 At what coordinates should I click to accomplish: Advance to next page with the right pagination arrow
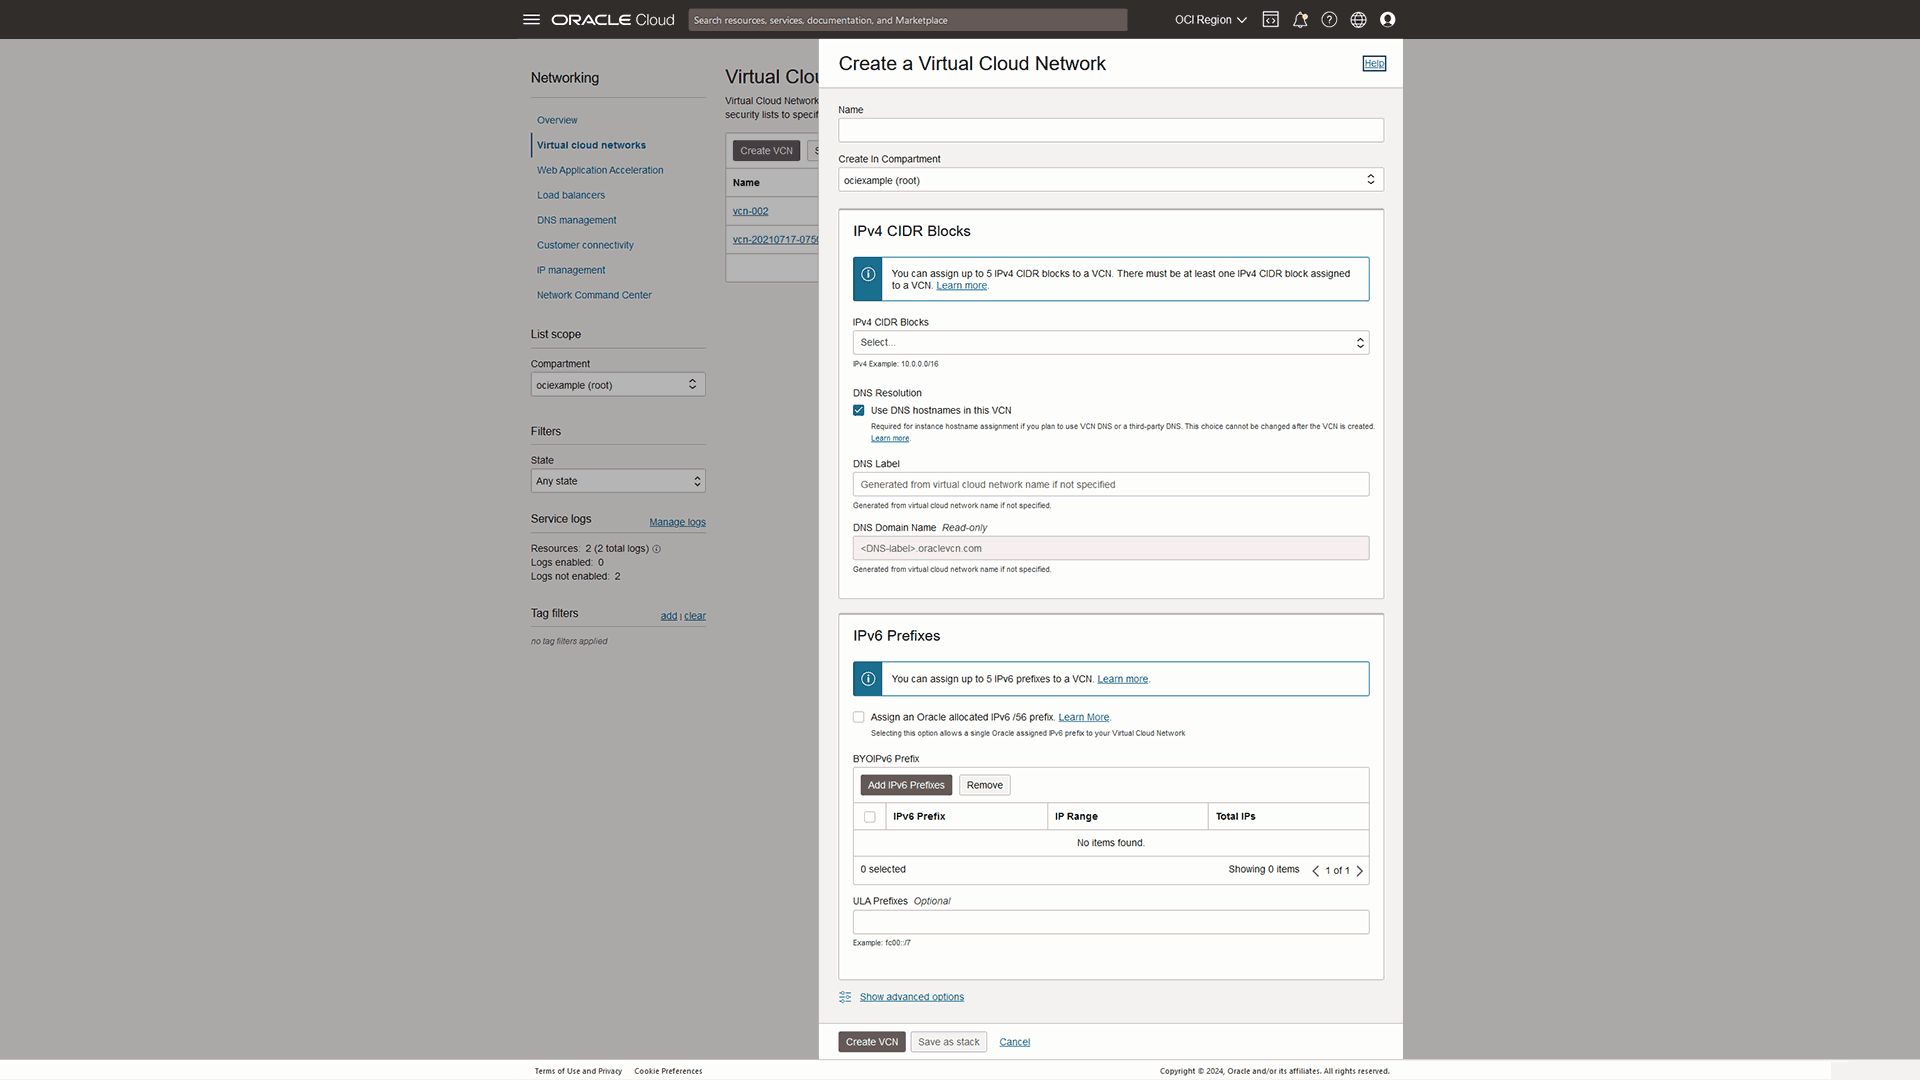[1359, 870]
